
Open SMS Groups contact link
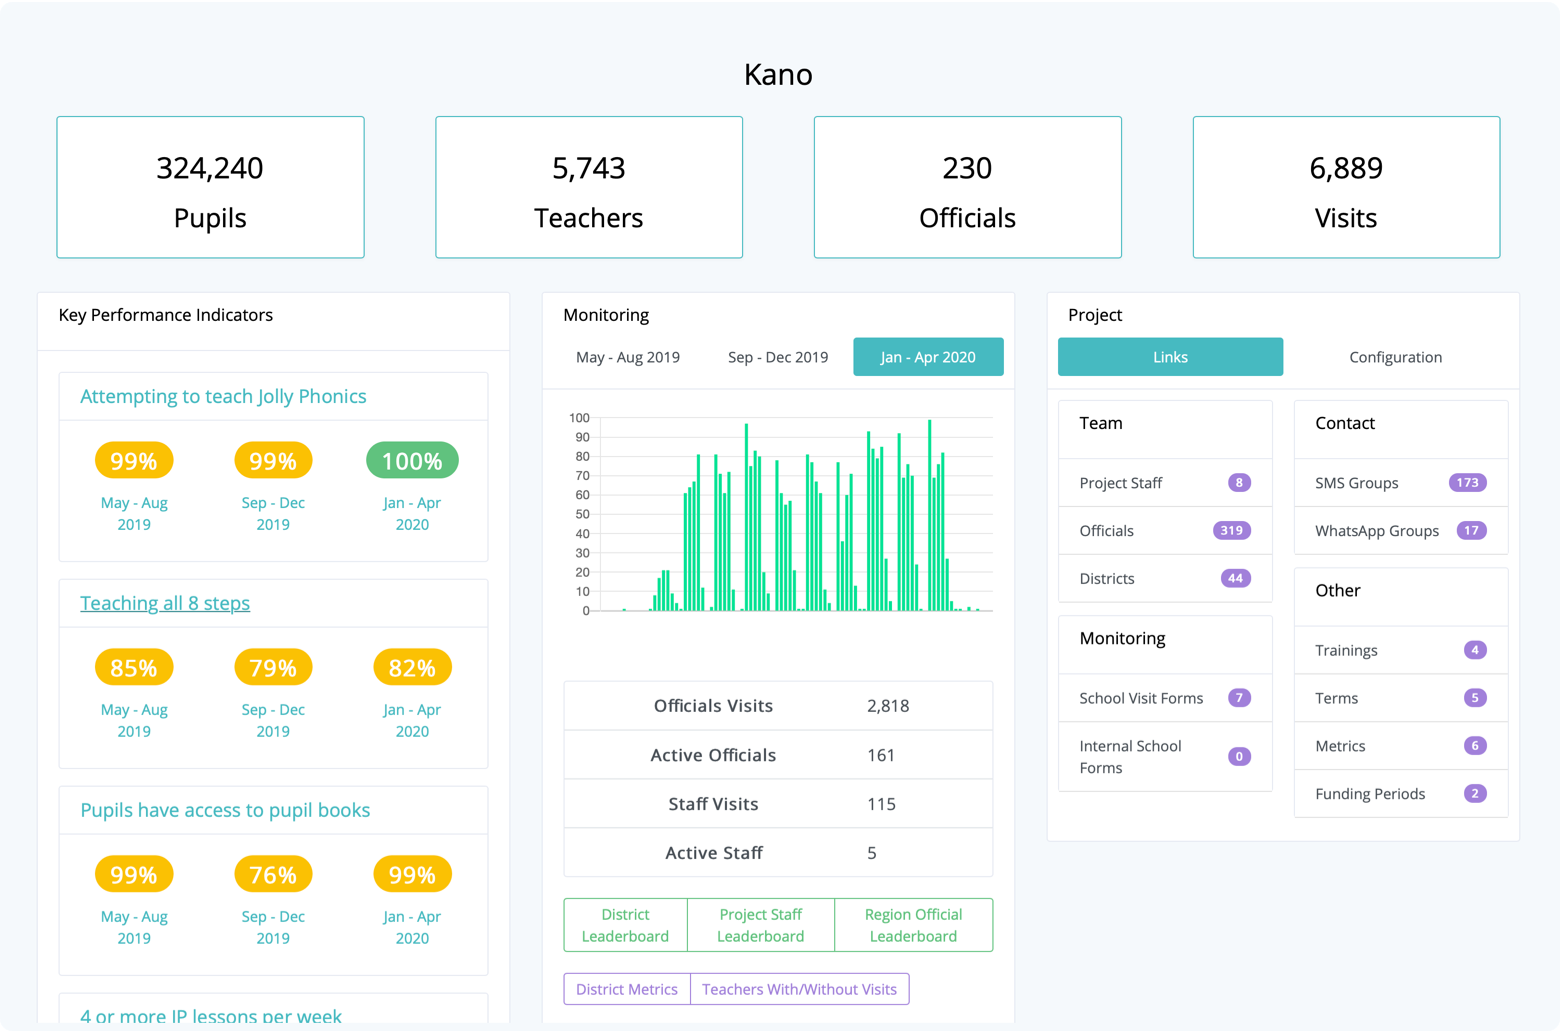tap(1401, 483)
